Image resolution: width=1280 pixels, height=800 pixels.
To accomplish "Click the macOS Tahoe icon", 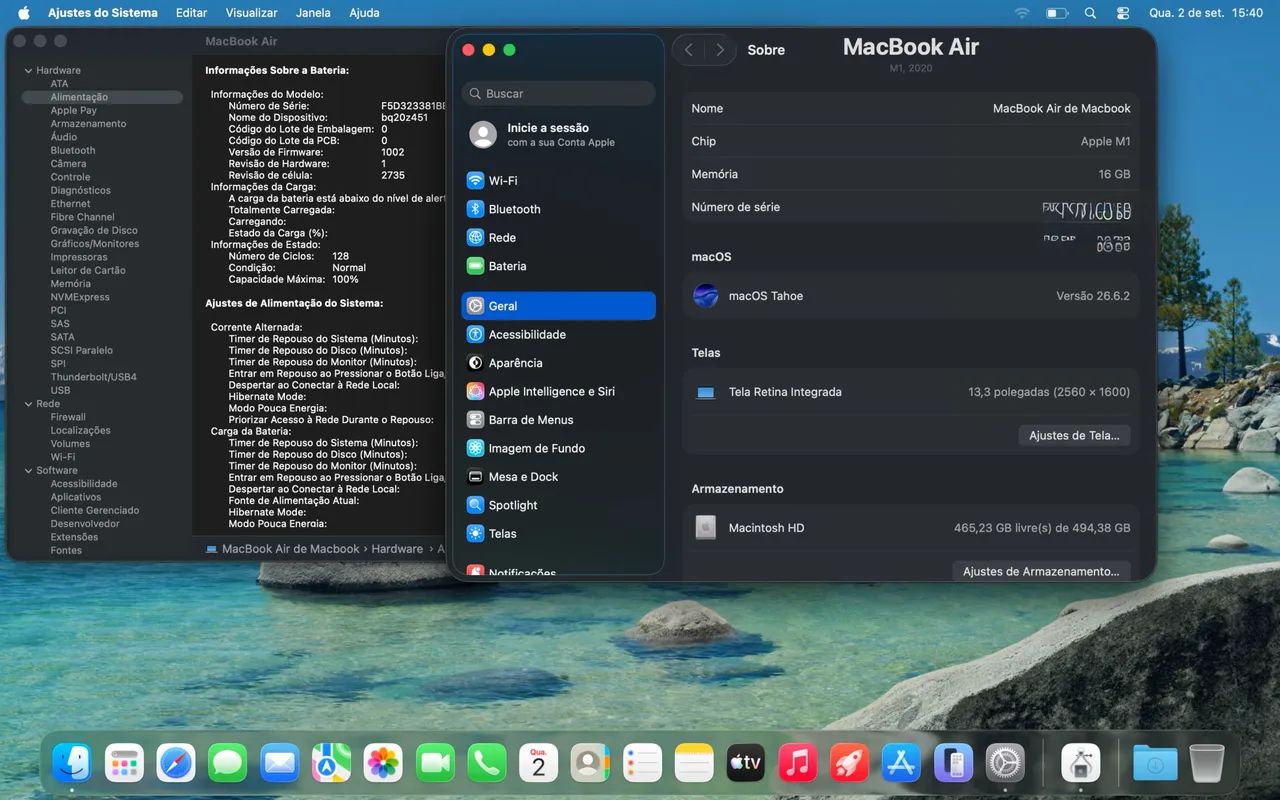I will pos(706,296).
